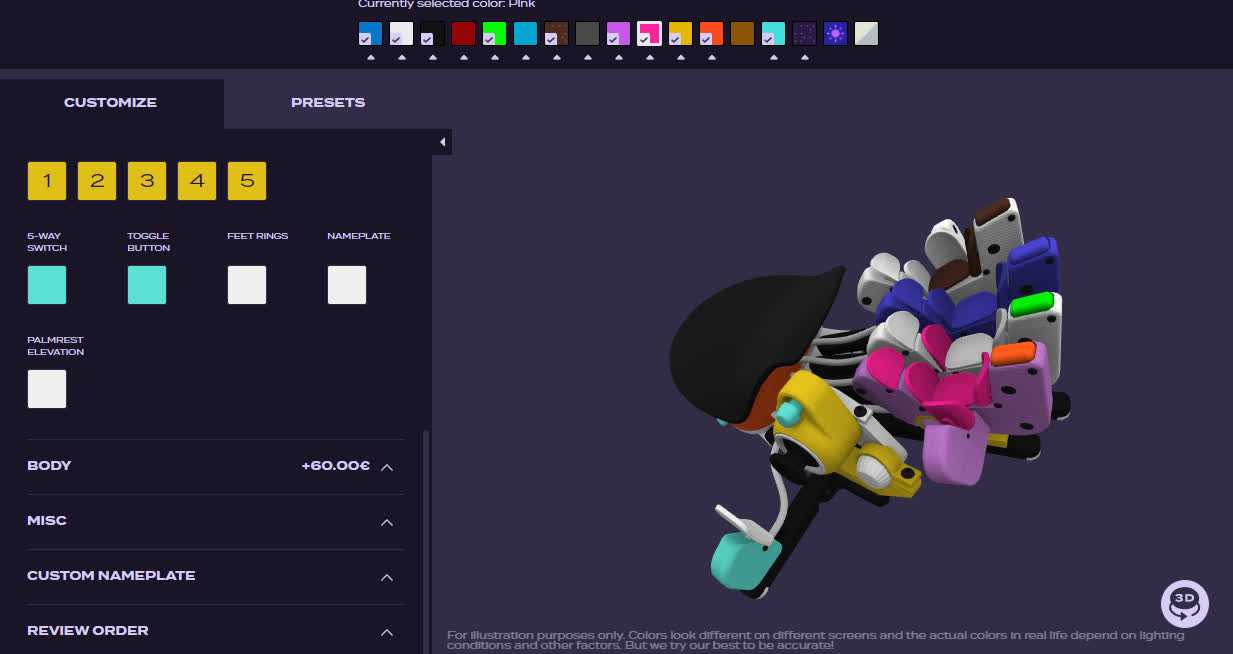
Task: Select the glowing starburst pattern swatch
Action: [835, 34]
